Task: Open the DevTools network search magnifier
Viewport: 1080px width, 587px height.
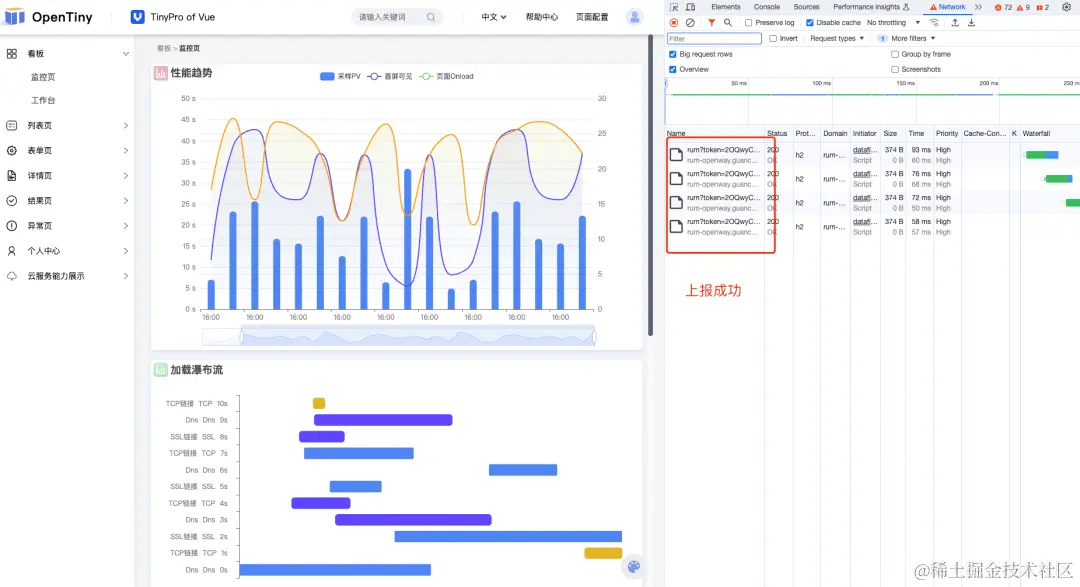Action: pos(727,23)
